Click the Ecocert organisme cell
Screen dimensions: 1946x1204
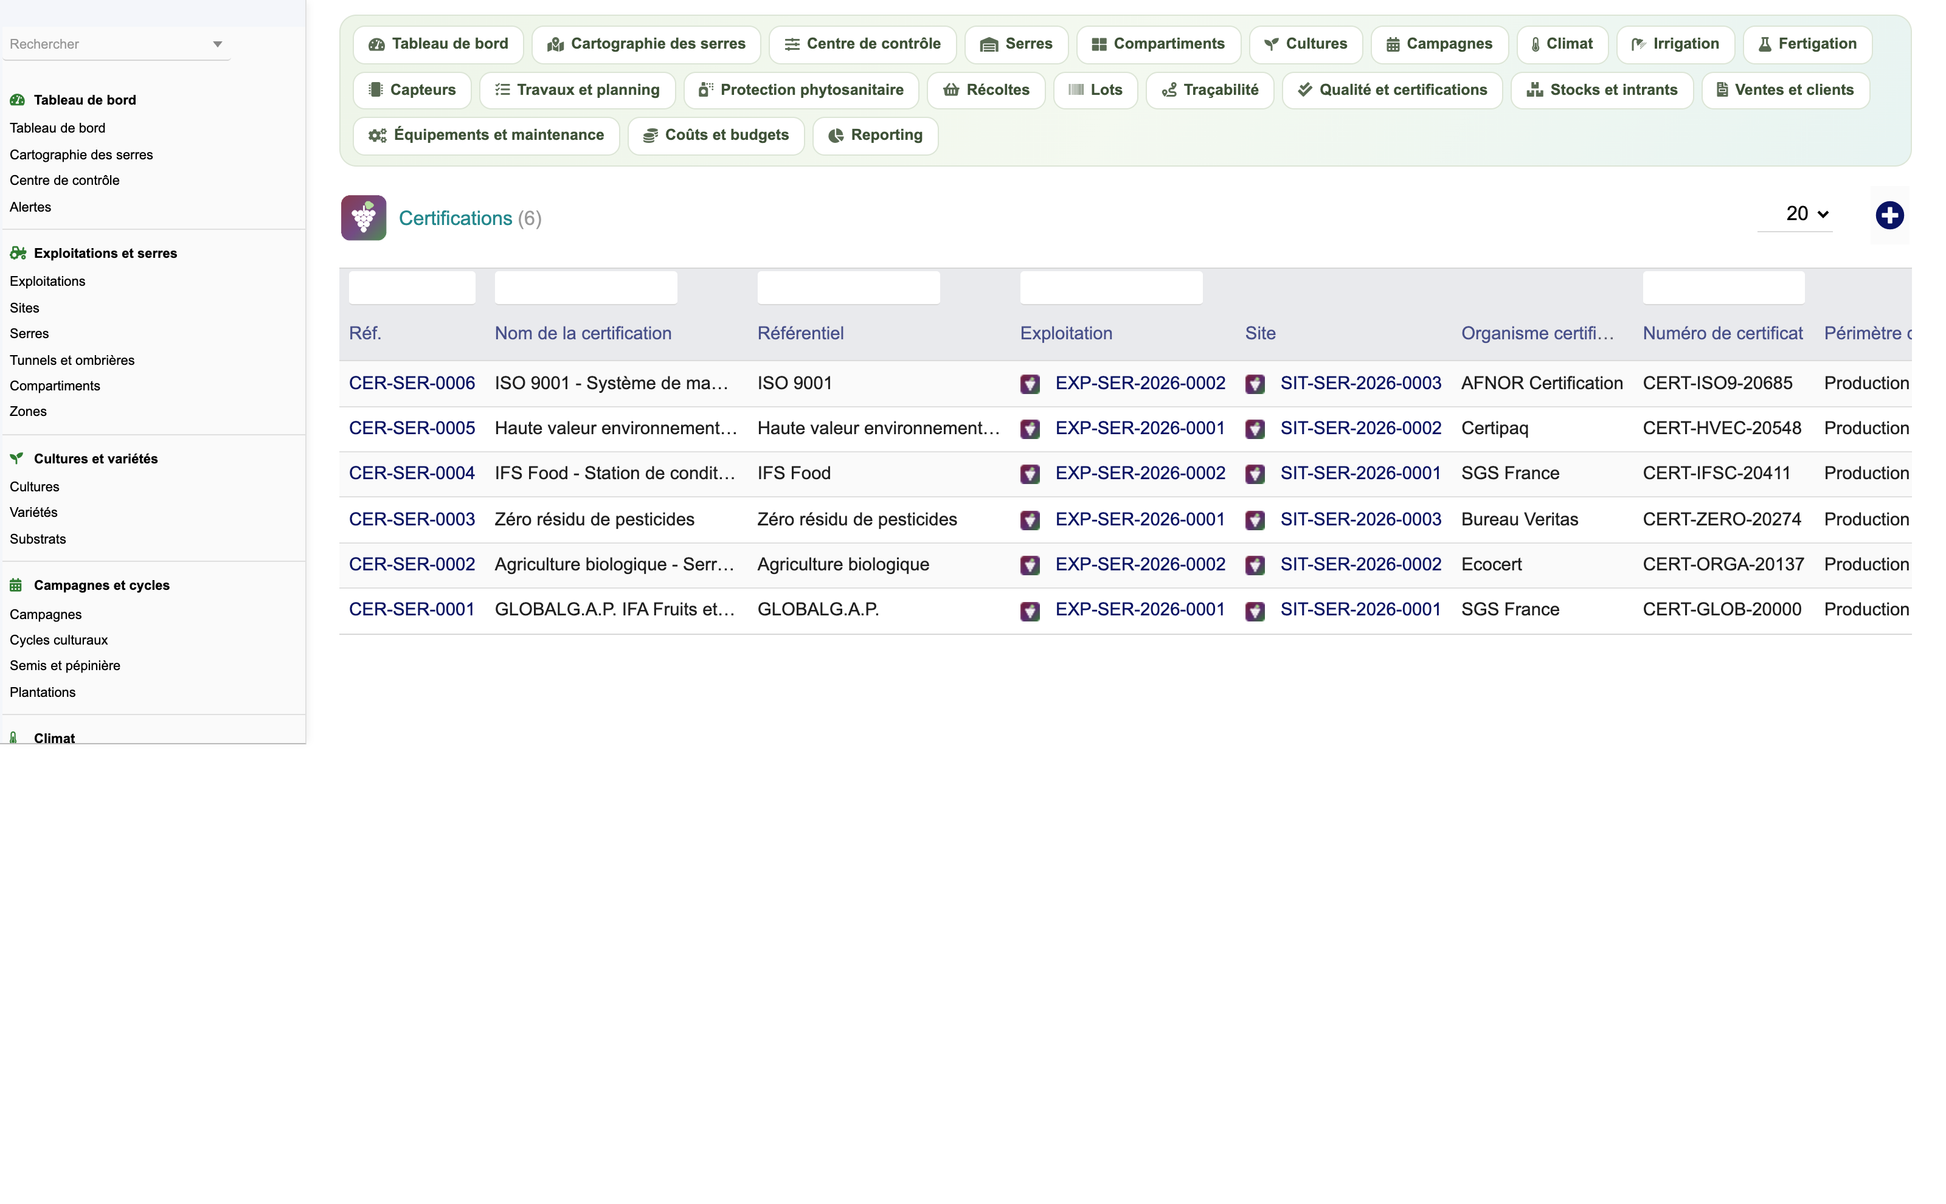(1491, 564)
